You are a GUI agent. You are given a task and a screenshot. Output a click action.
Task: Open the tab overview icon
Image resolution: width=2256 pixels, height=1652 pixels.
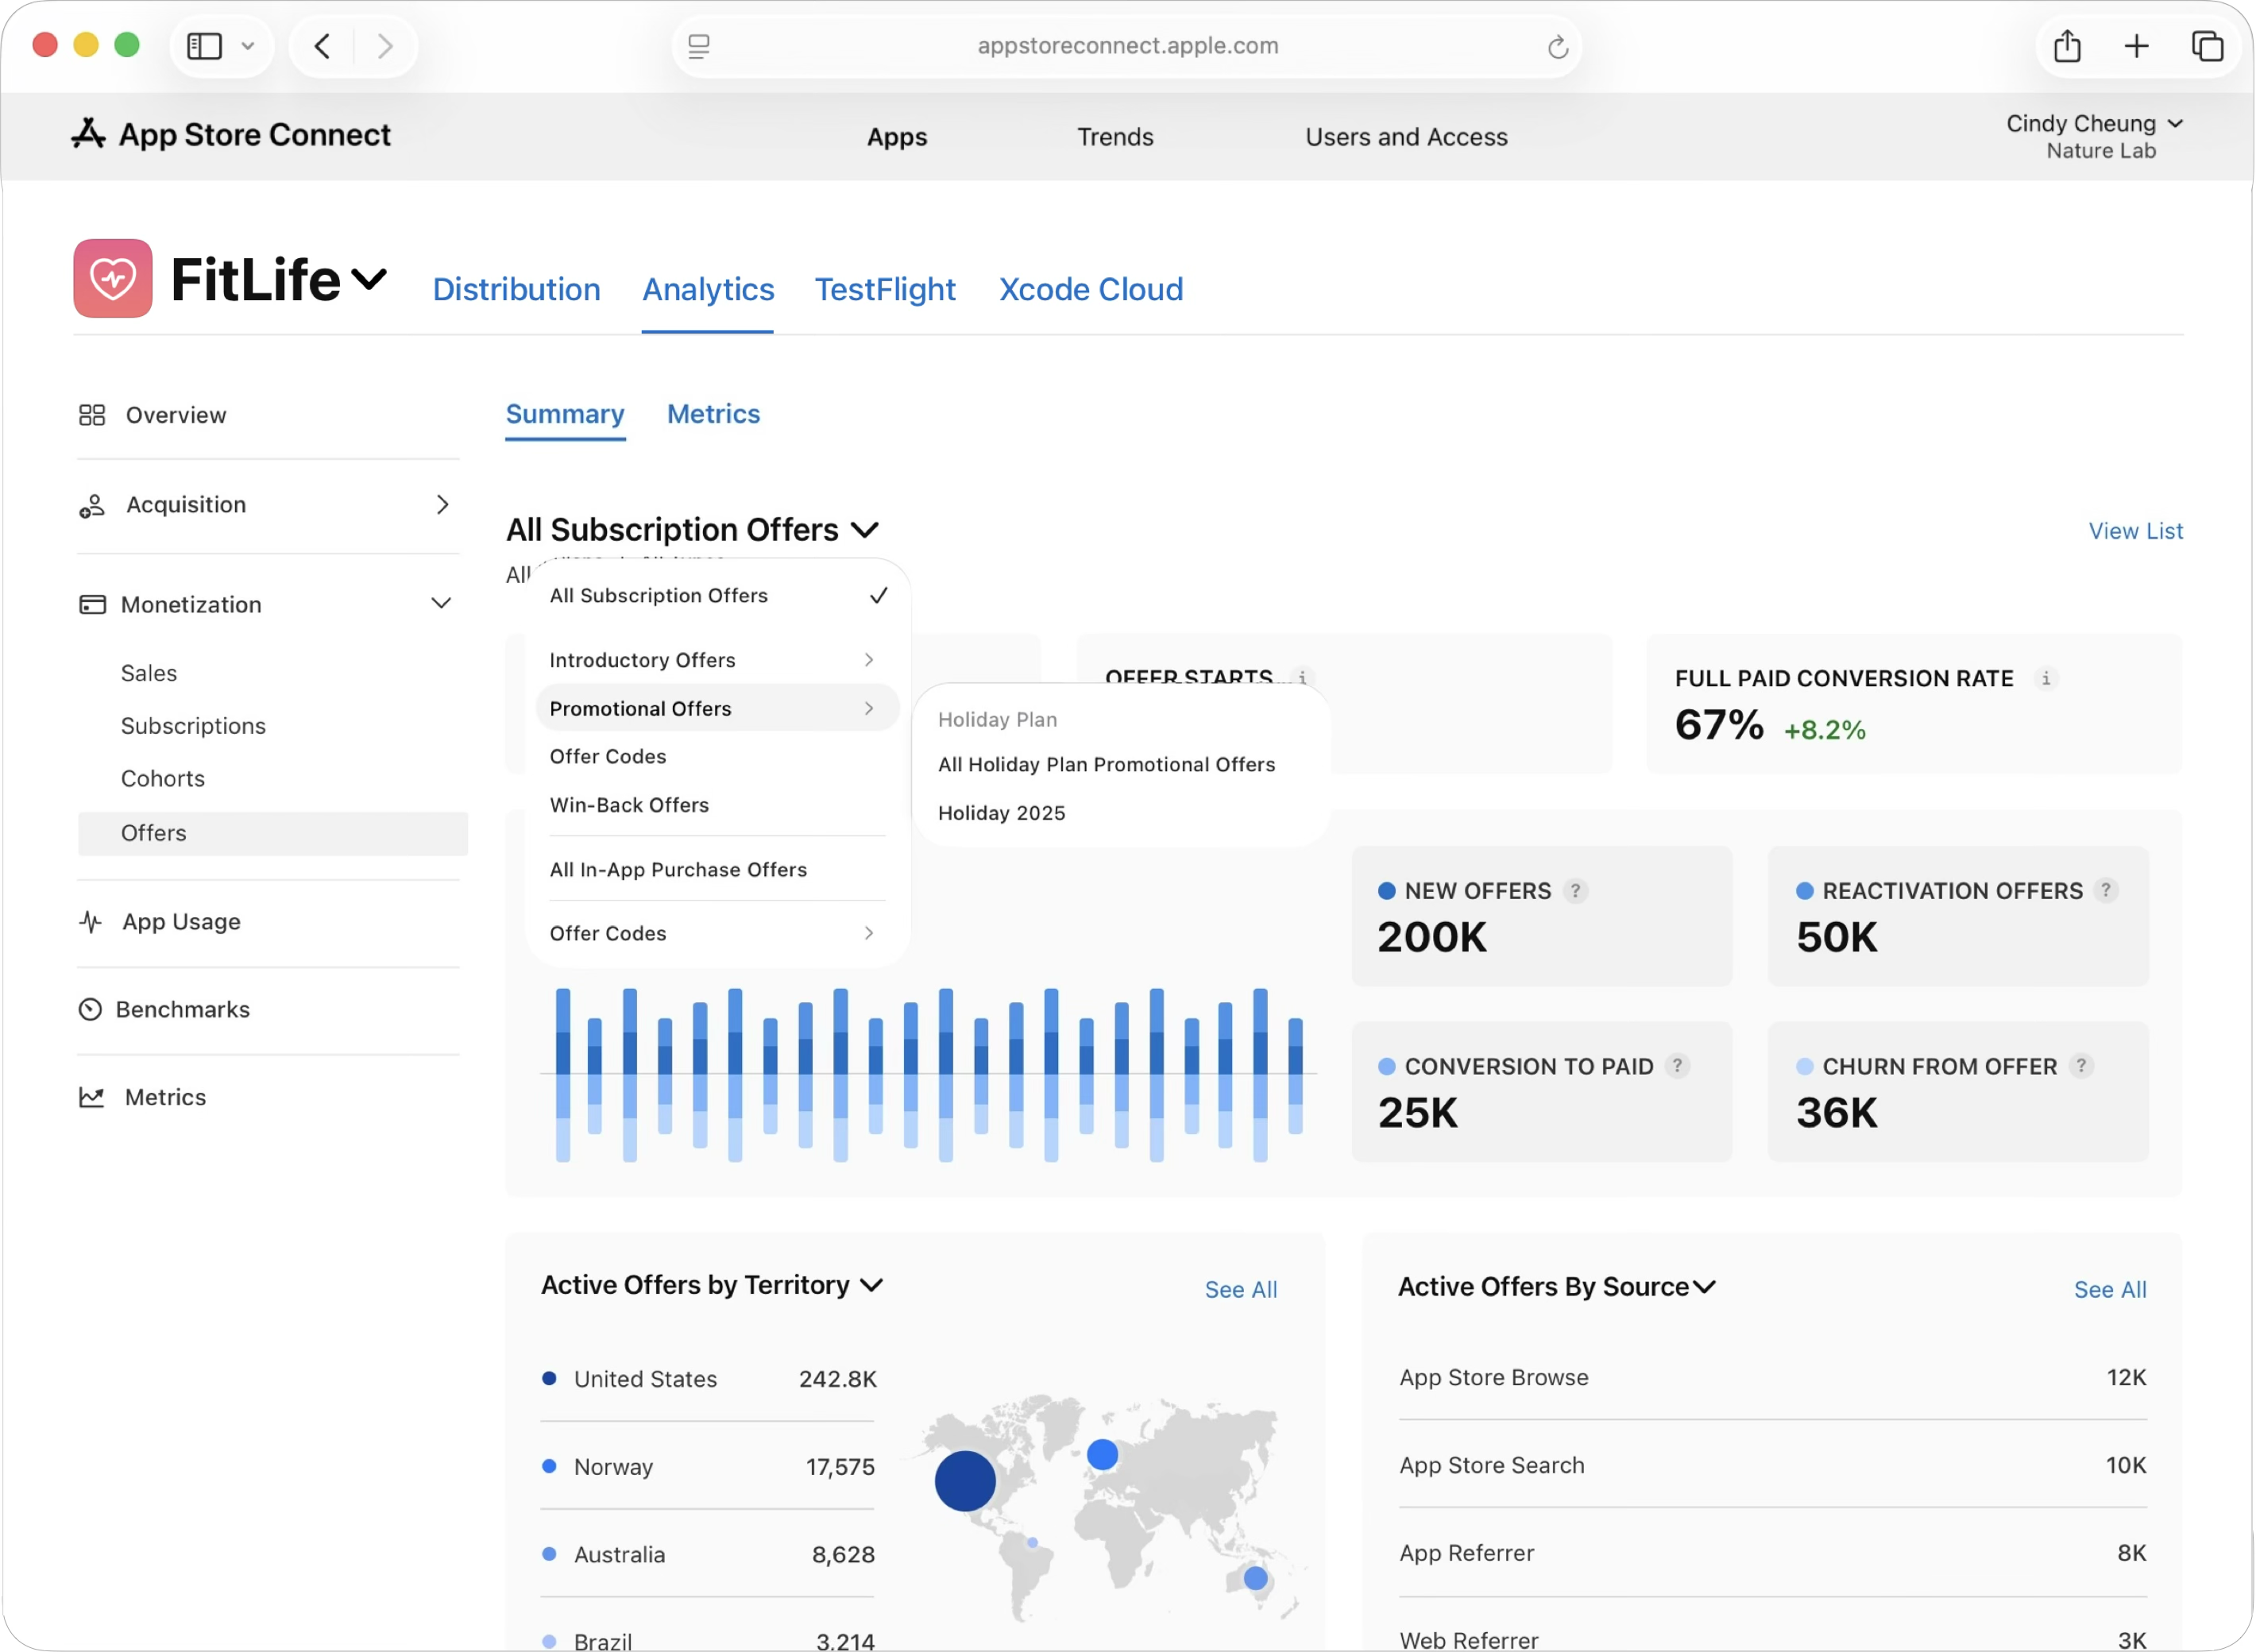[x=2207, y=46]
